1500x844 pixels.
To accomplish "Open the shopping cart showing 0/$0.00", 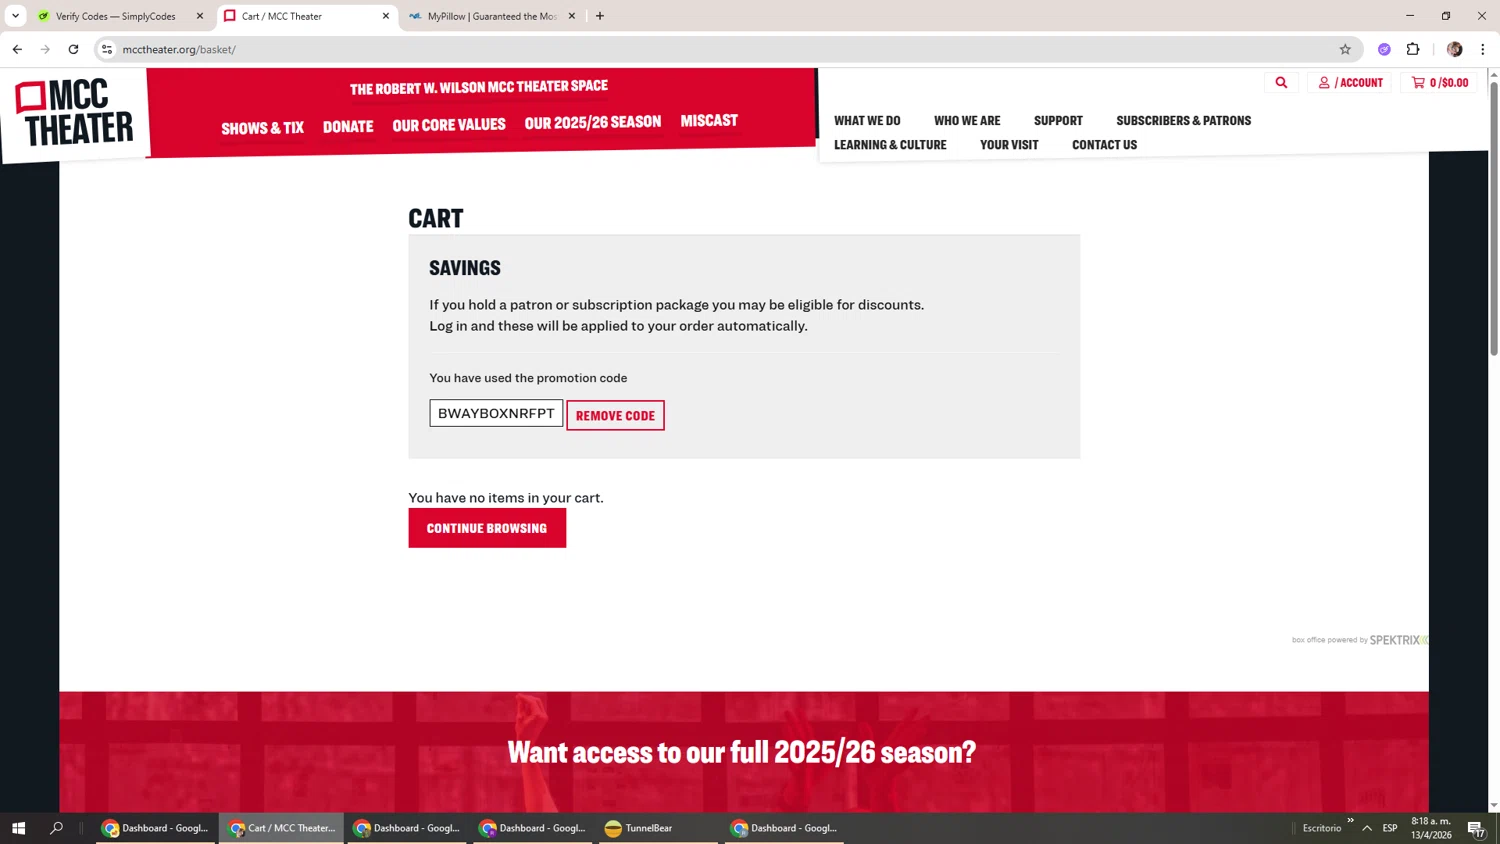I will 1440,83.
